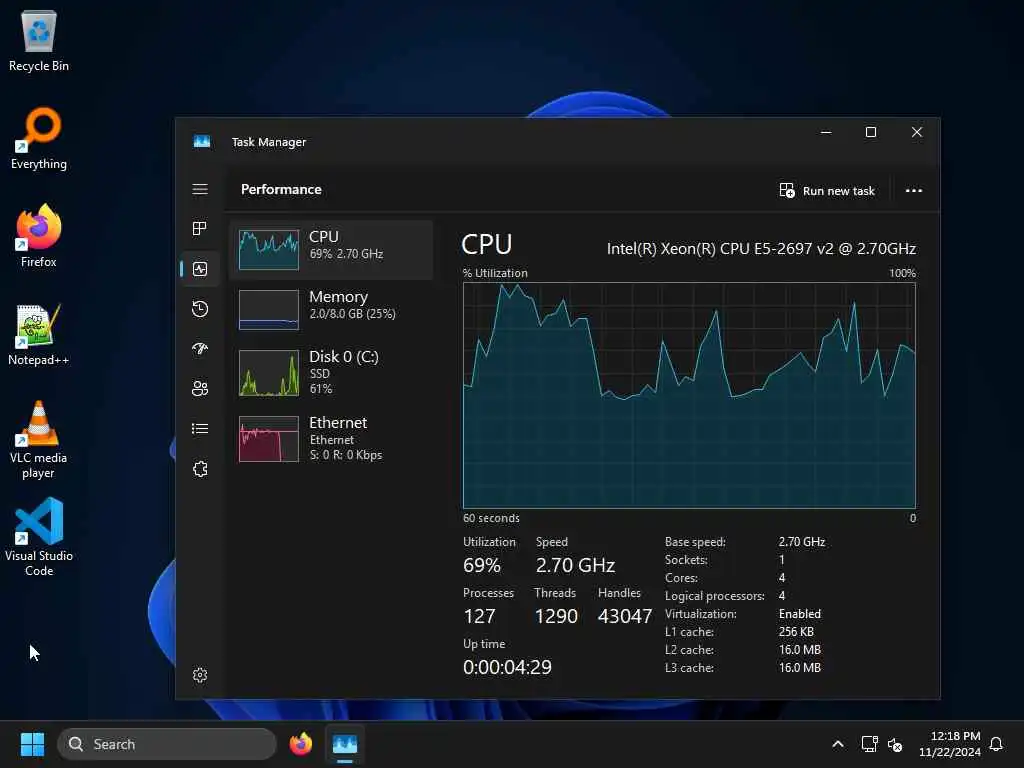Click the Task Manager title bar icon
Viewport: 1024px width, 768px height.
tap(202, 142)
